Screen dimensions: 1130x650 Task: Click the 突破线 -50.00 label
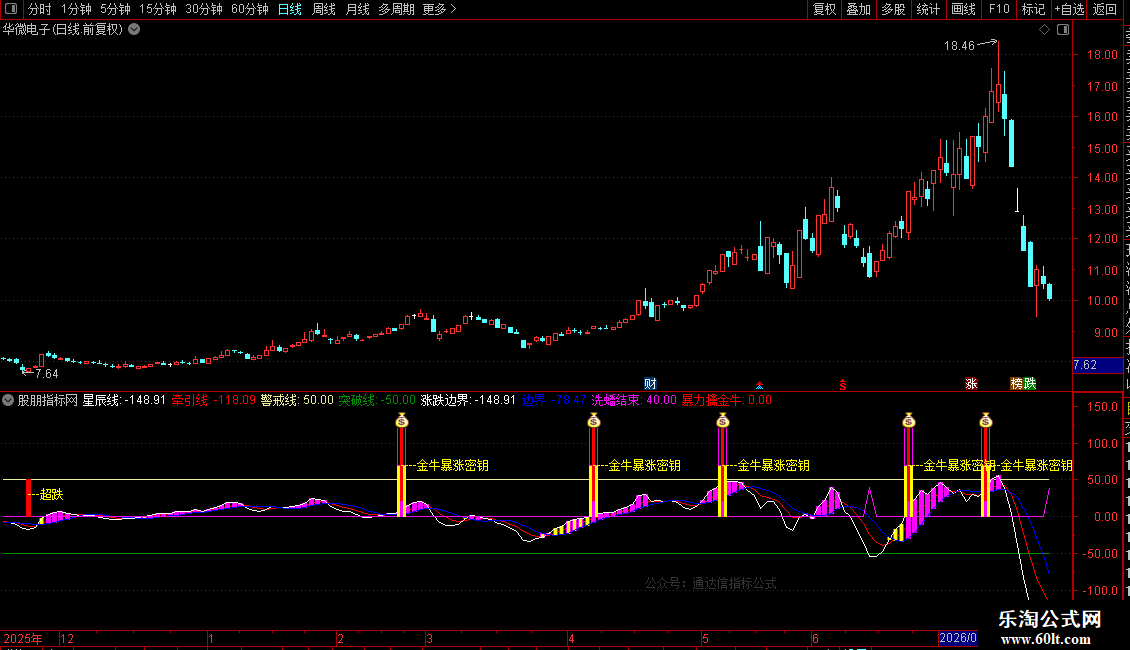[377, 400]
